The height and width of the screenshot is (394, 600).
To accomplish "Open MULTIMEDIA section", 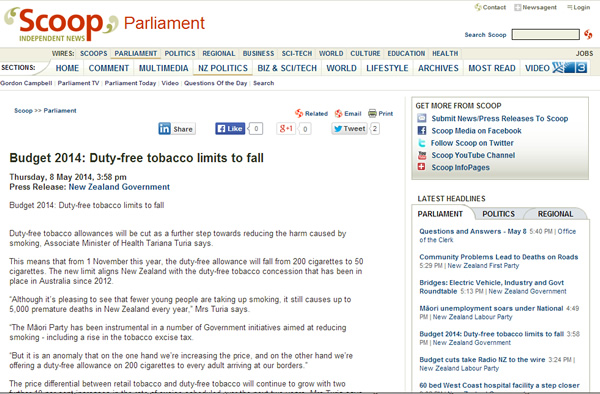I will 163,68.
